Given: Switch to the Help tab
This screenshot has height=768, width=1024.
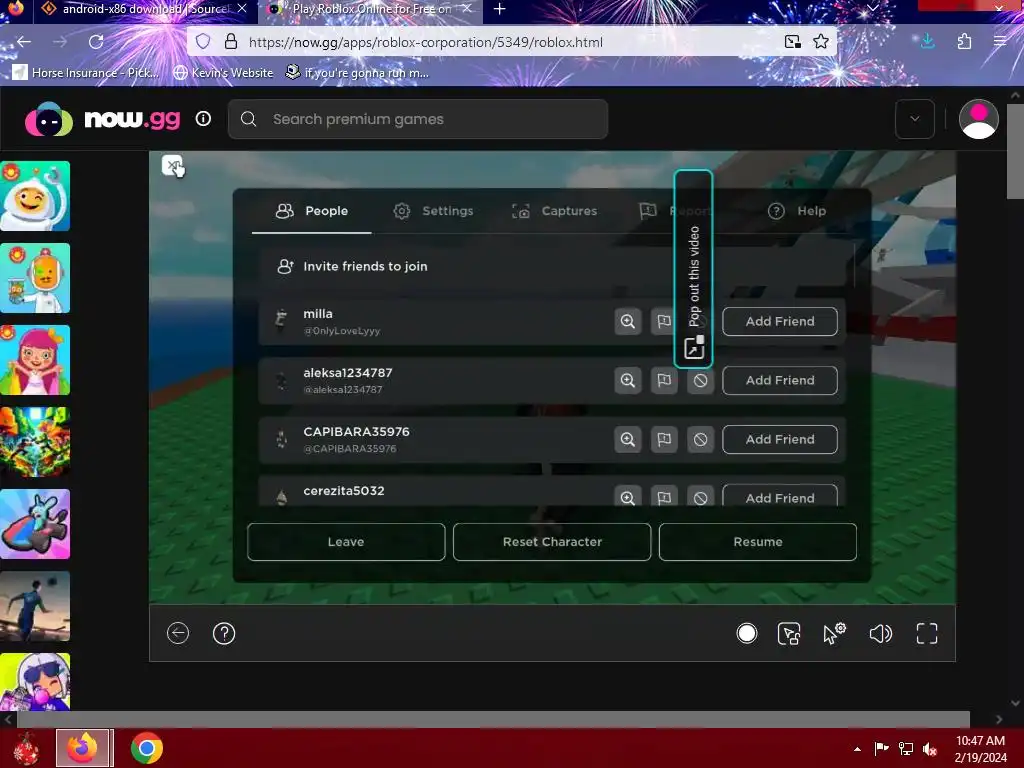Looking at the screenshot, I should [x=797, y=211].
